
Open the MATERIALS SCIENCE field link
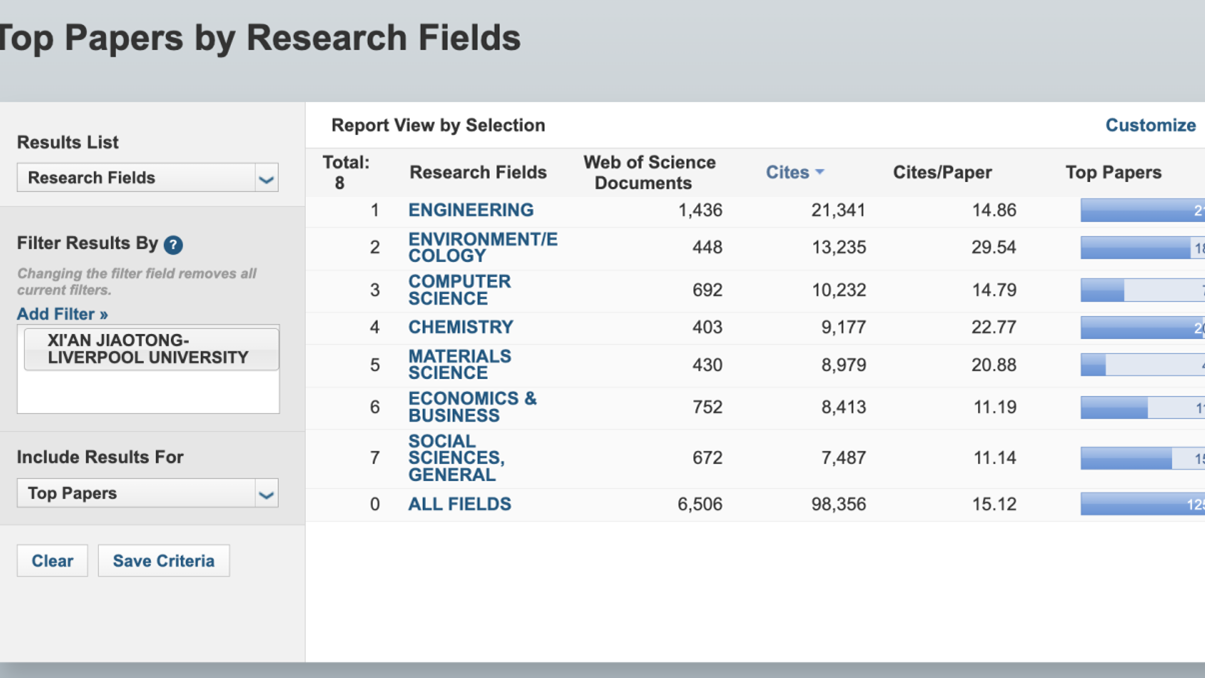point(459,365)
